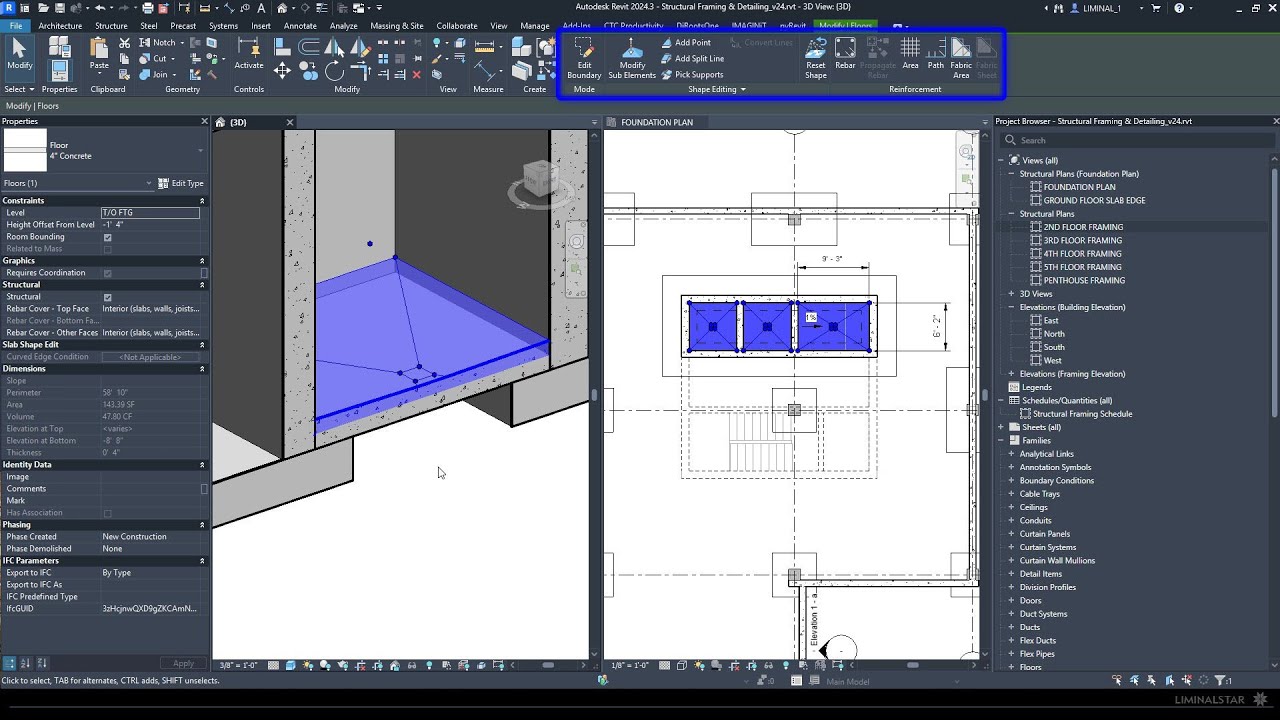
Task: Open the Floors (1) filter dropdown
Action: [78, 183]
